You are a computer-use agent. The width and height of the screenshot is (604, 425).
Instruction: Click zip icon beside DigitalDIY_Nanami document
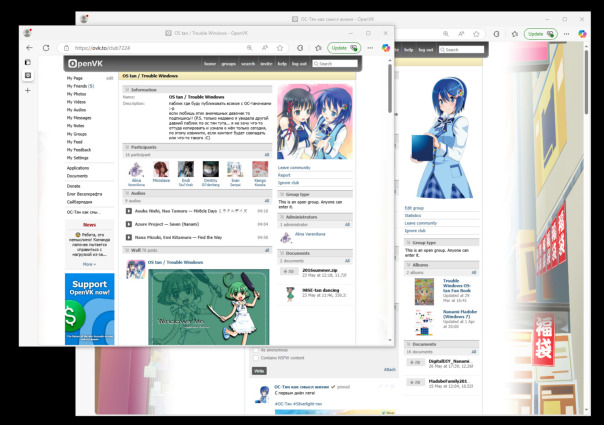tap(415, 363)
